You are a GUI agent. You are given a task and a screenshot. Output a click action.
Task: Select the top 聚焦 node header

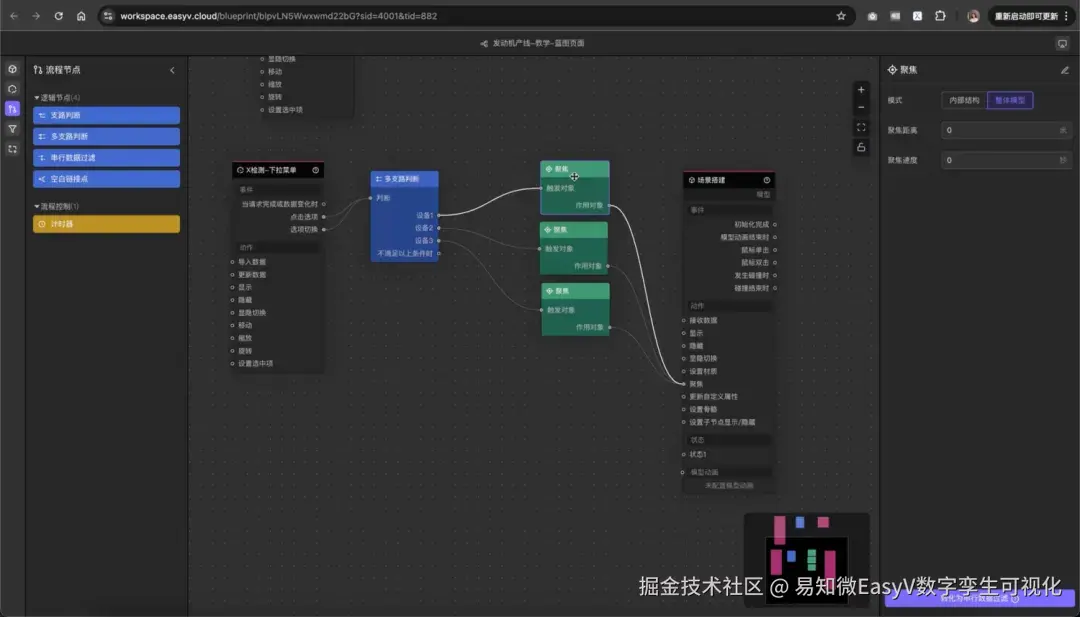[x=575, y=169]
